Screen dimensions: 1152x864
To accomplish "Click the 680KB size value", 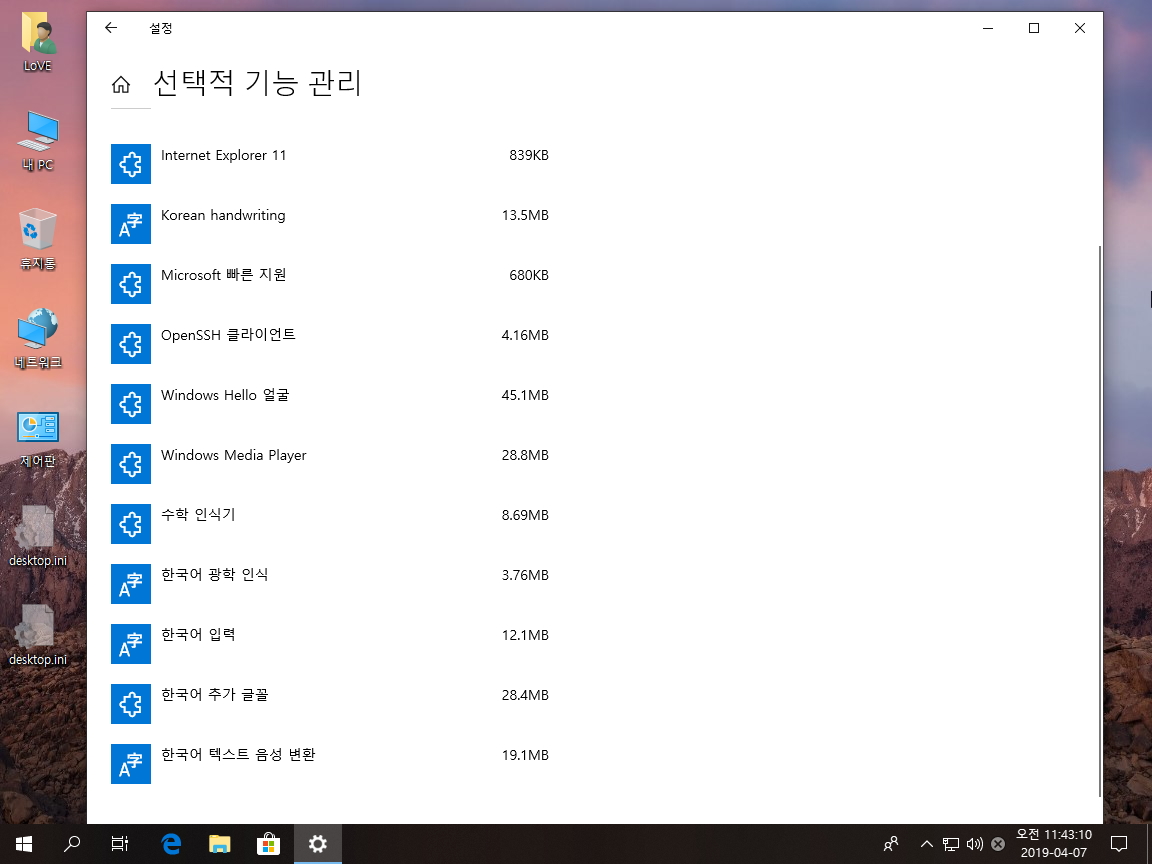I will click(529, 276).
